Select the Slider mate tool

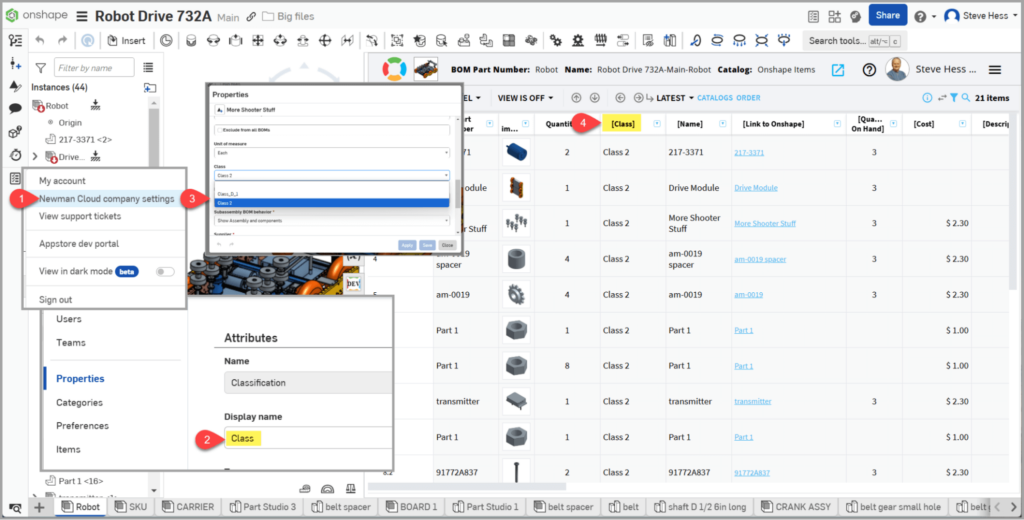point(236,41)
